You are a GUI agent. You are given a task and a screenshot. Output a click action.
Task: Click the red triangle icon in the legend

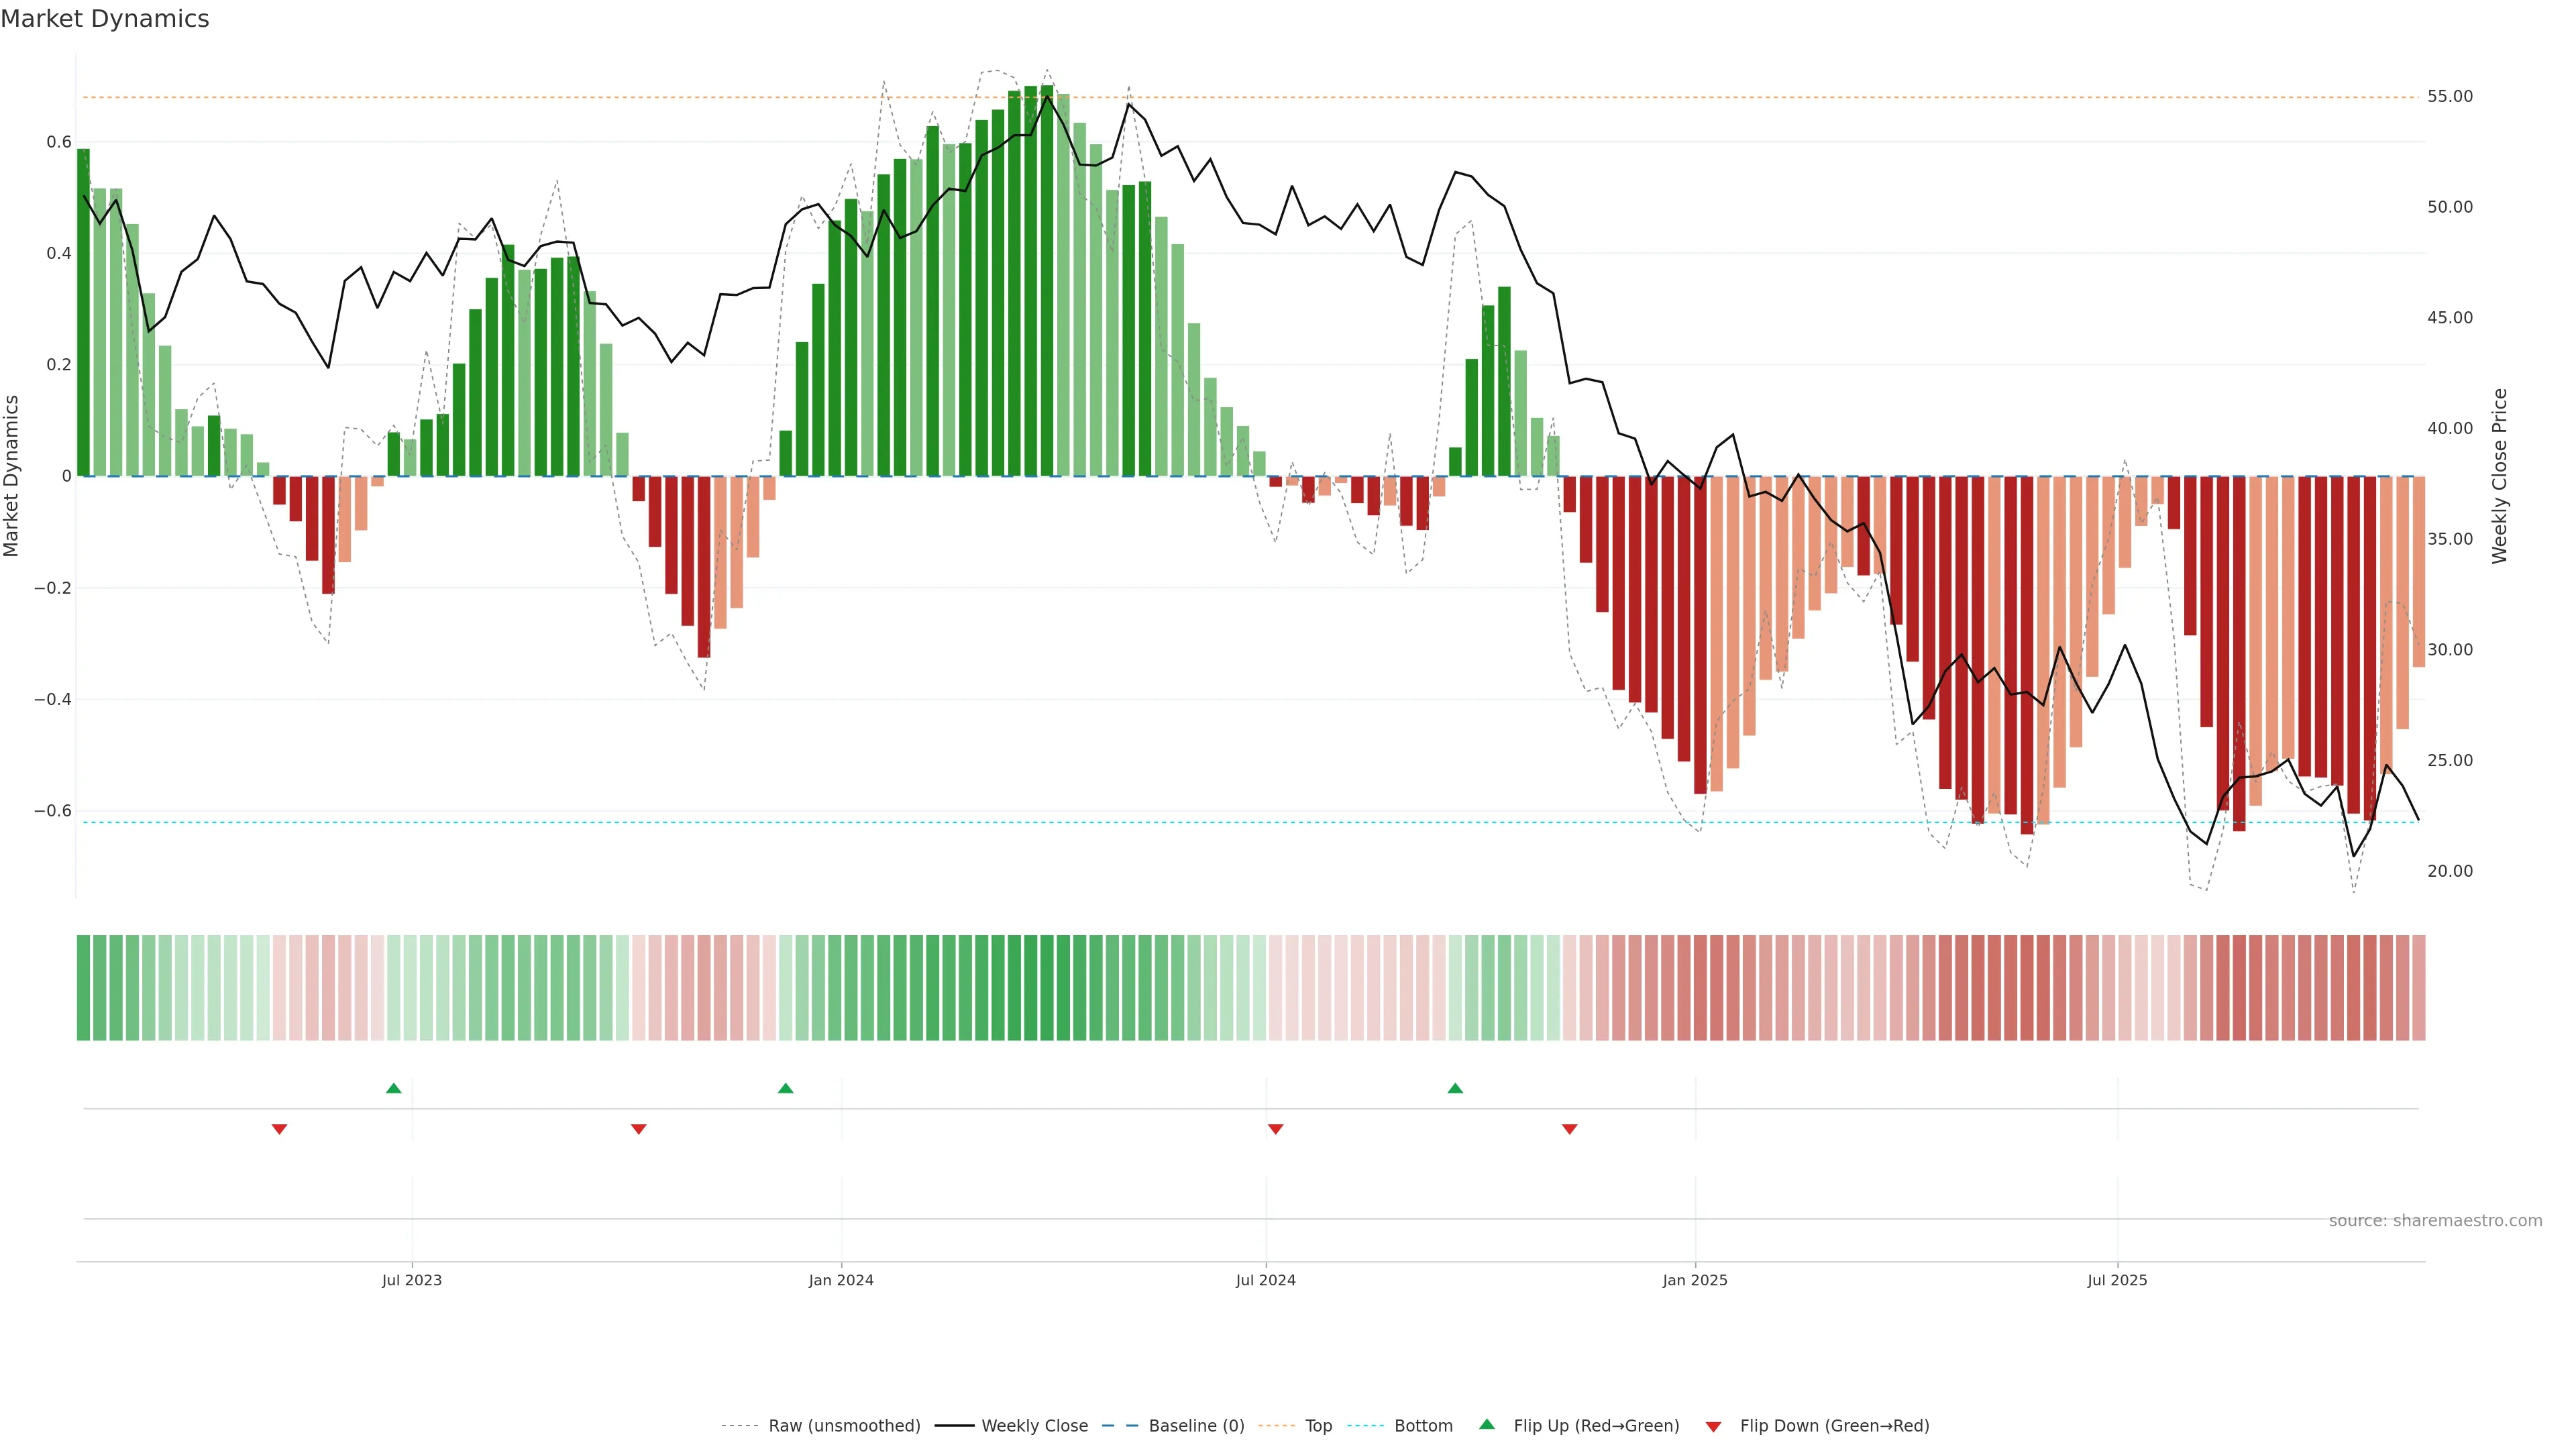(1713, 1427)
